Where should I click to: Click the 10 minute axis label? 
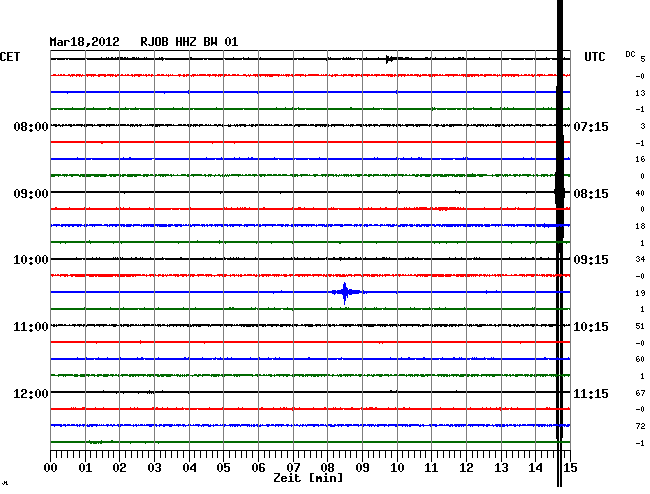click(x=397, y=468)
